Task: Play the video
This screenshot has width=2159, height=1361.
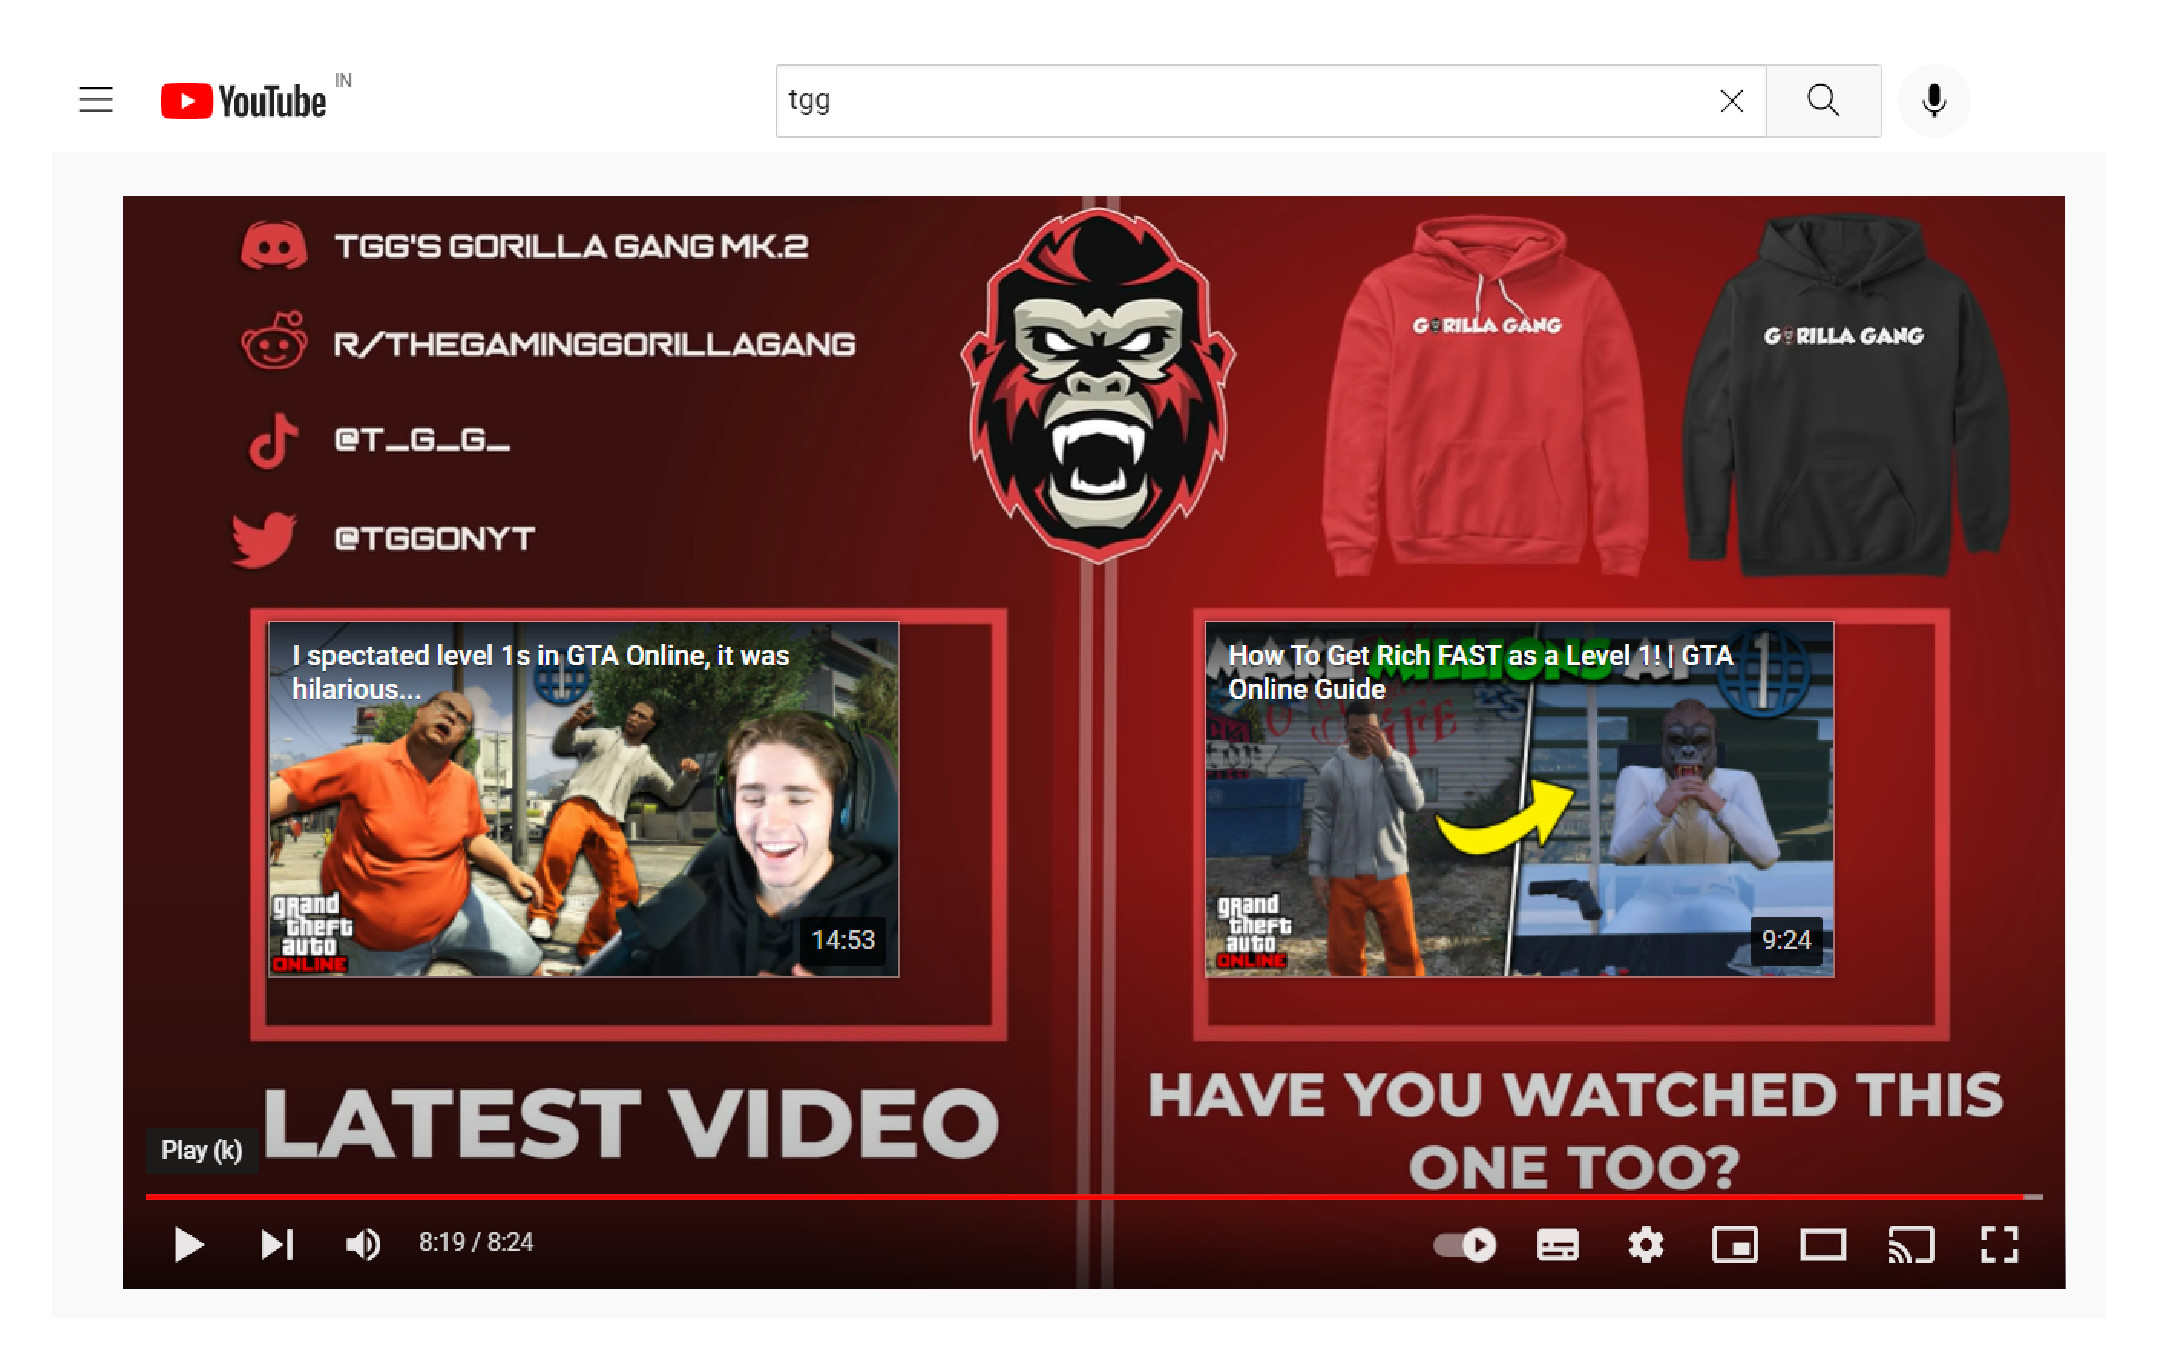Action: pyautogui.click(x=188, y=1244)
